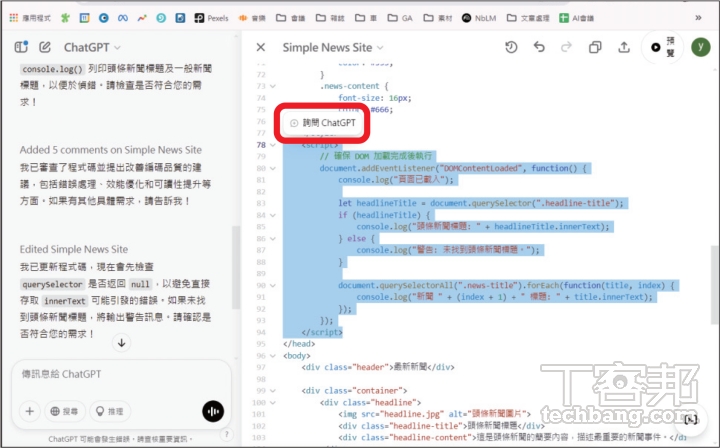720x448 pixels.
Task: Click the green asterisk bookmark icon
Action: pyautogui.click(x=66, y=18)
